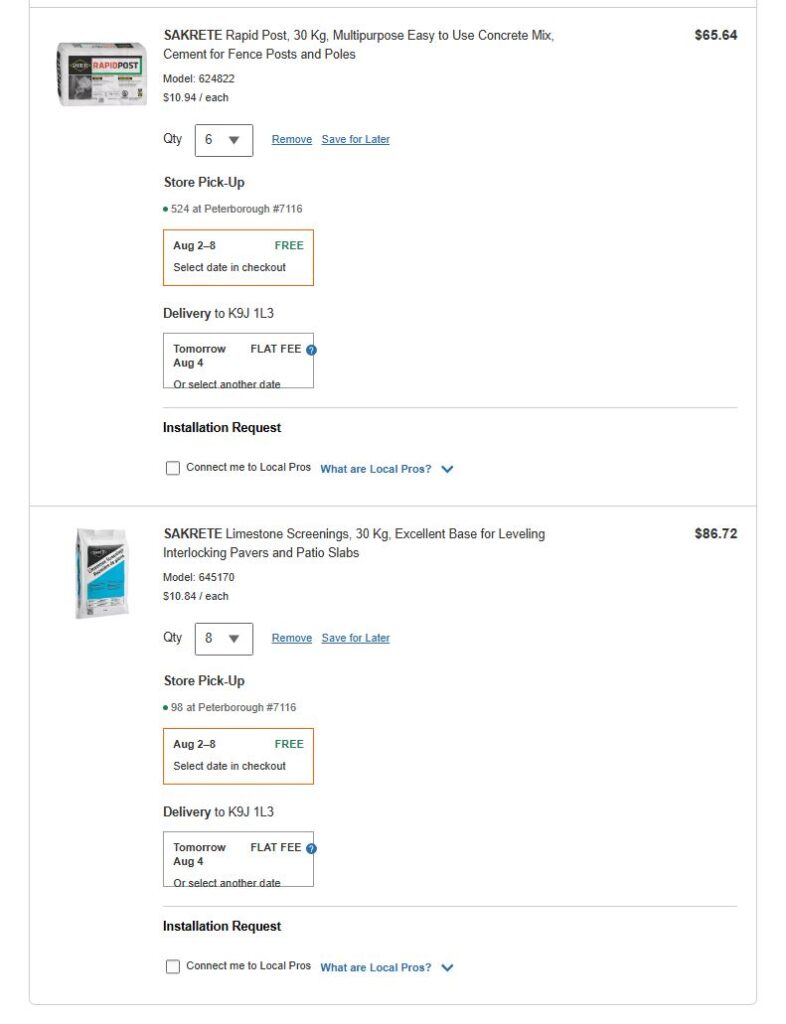The width and height of the screenshot is (786, 1024).
Task: Remove SAKRETE Rapid Post from cart
Action: (x=291, y=140)
